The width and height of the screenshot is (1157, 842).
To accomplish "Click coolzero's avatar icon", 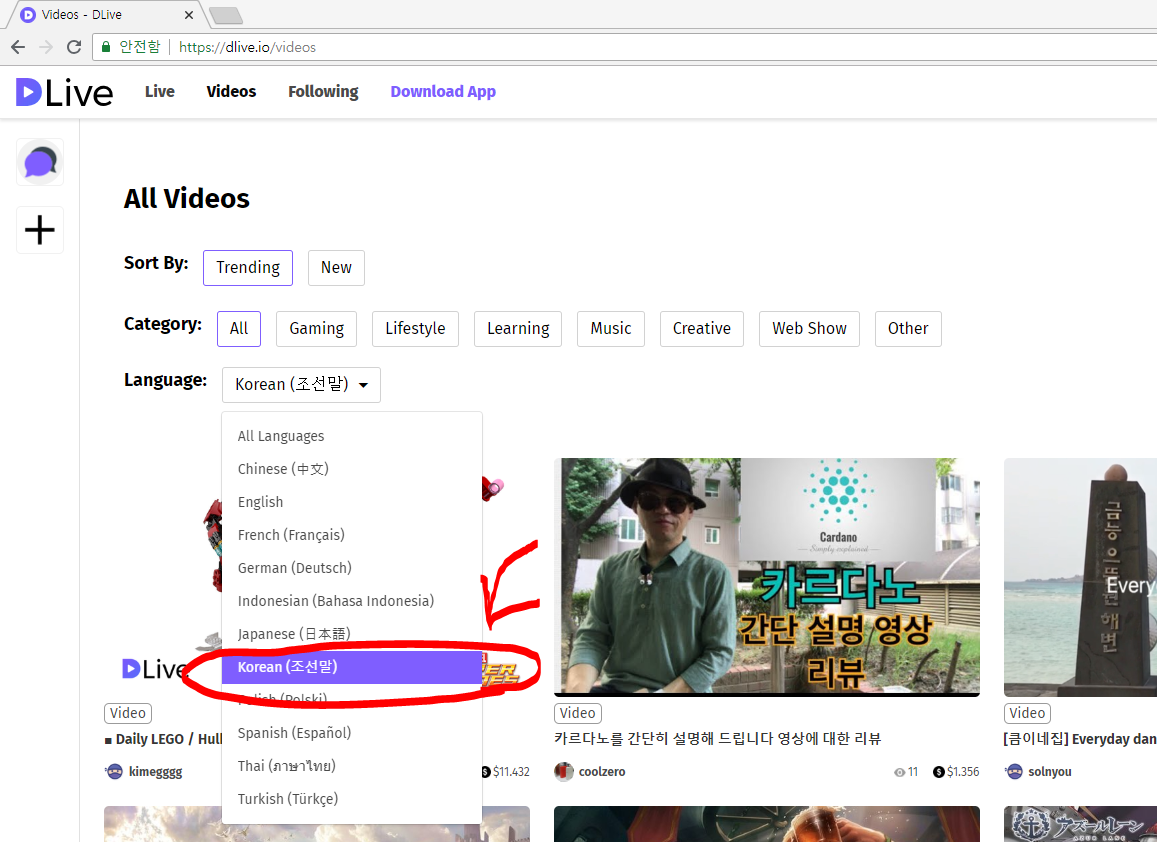I will click(564, 772).
